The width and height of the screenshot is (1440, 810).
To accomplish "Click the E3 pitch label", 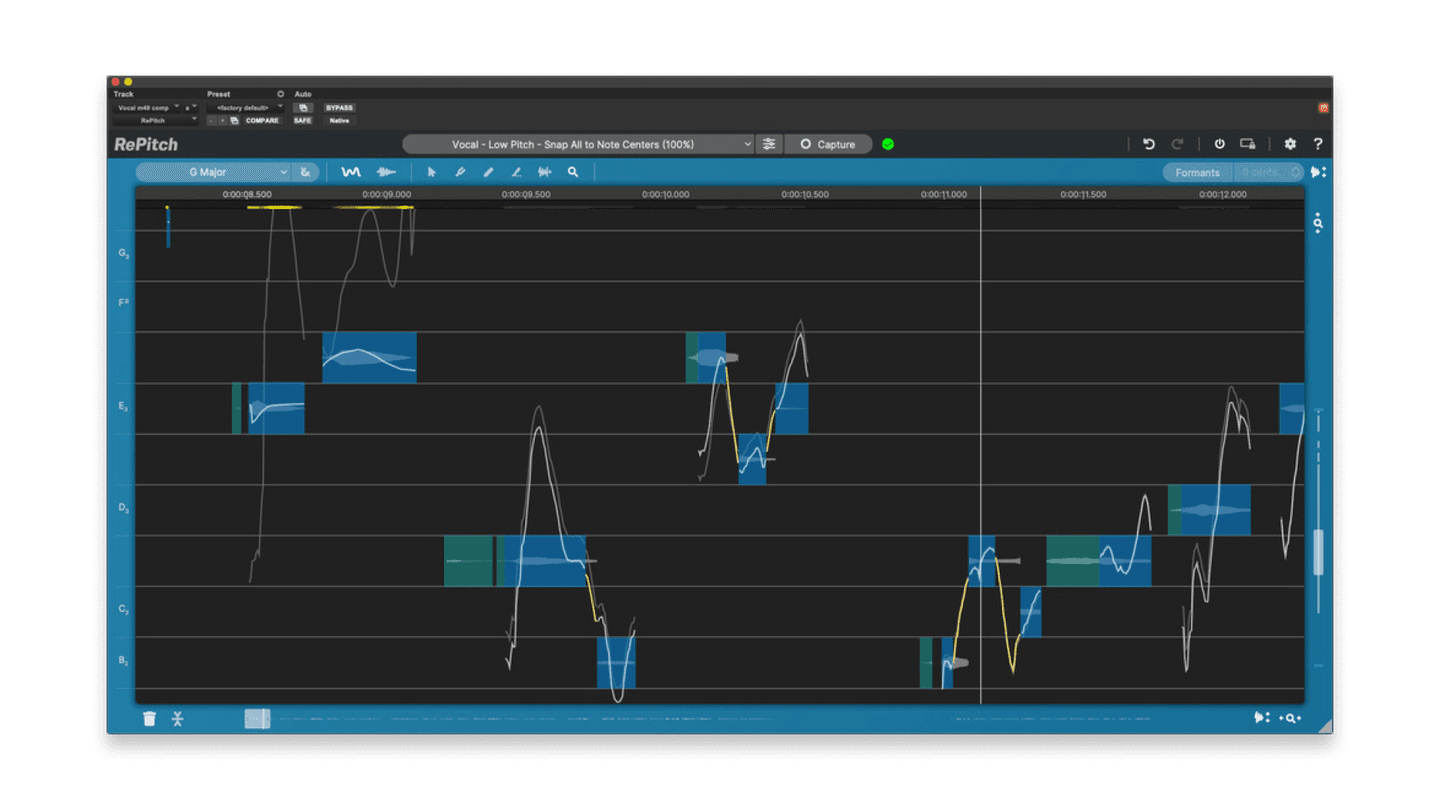I will [x=124, y=407].
